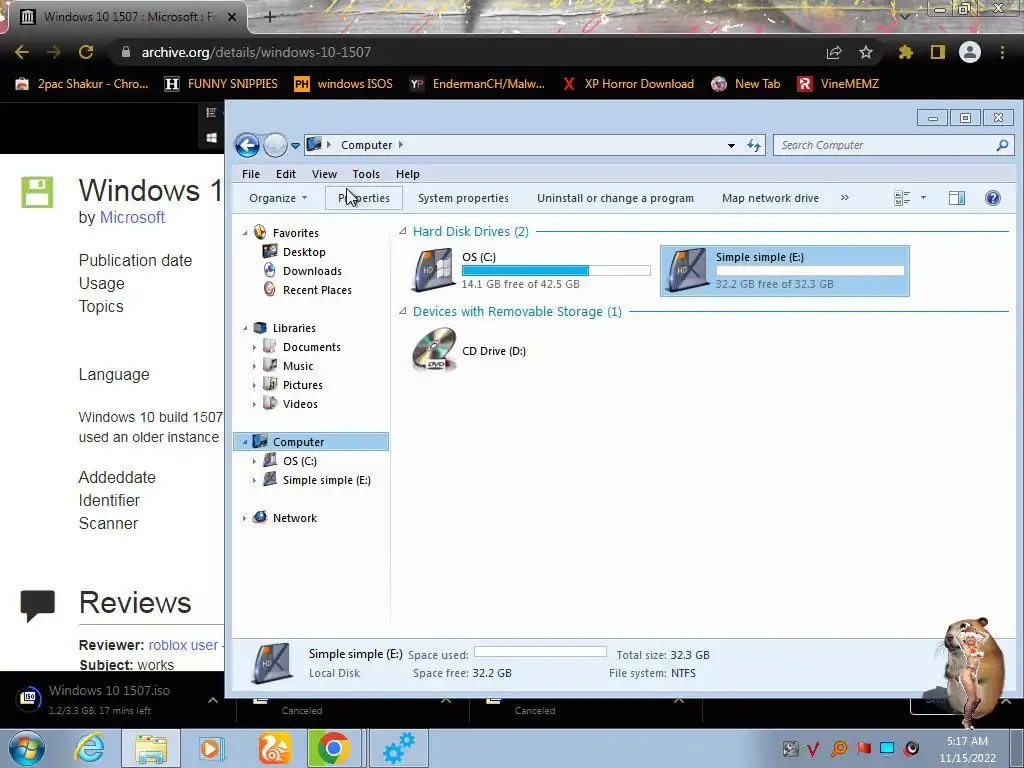Select the Pictures library
The height and width of the screenshot is (768, 1024).
[x=302, y=385]
